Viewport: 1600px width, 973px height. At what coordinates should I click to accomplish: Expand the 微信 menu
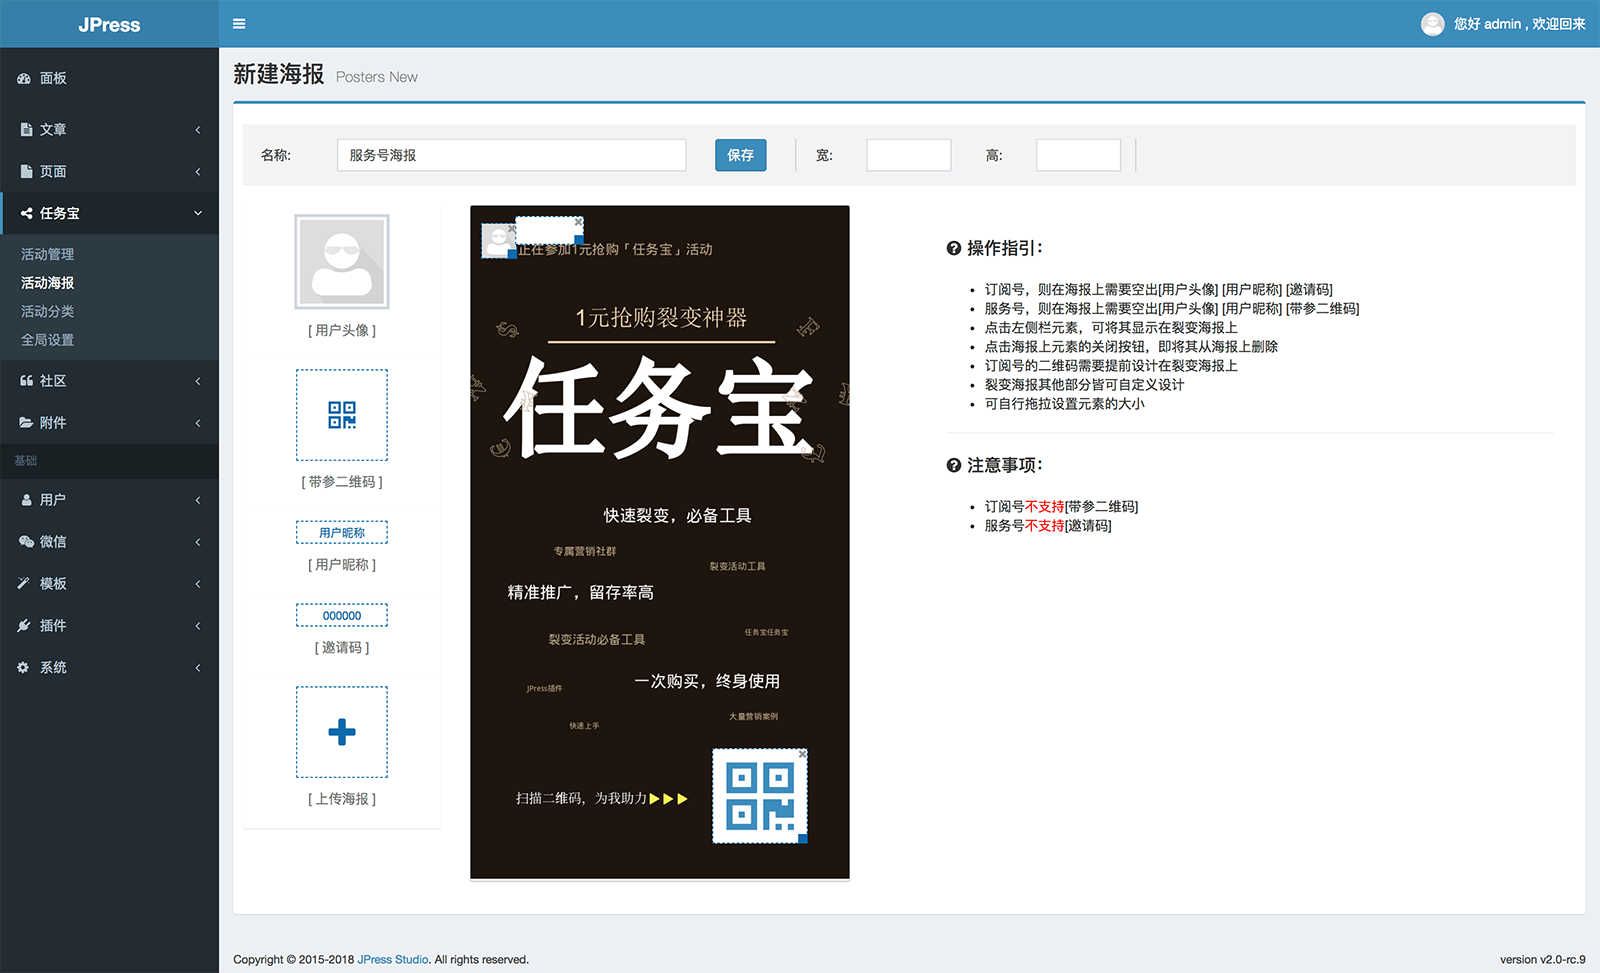(x=109, y=541)
